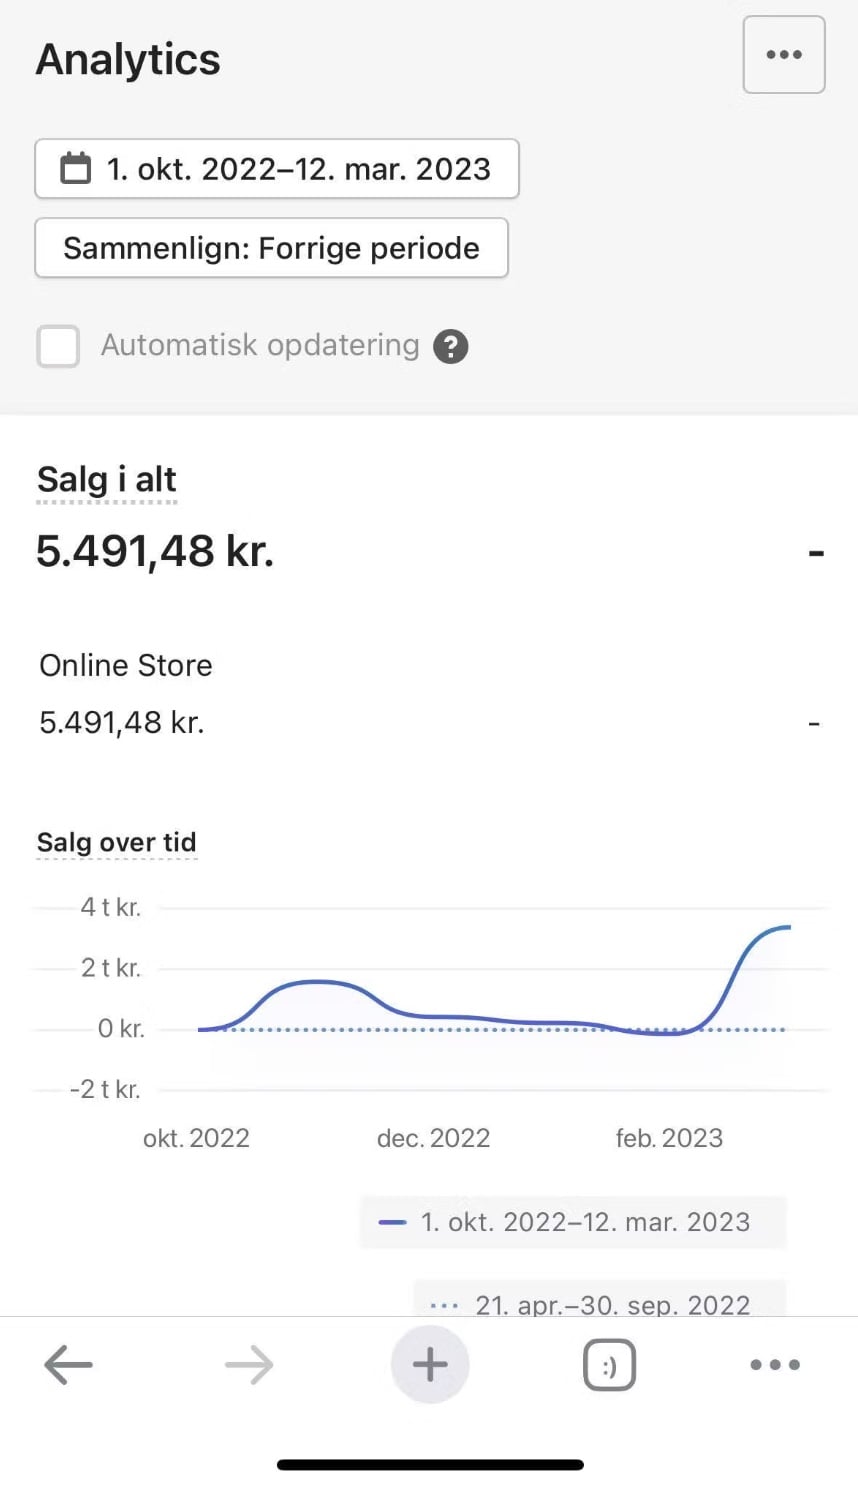Screen dimensions: 858x1488
Task: Open the Analytics more actions menu
Action: tap(783, 55)
